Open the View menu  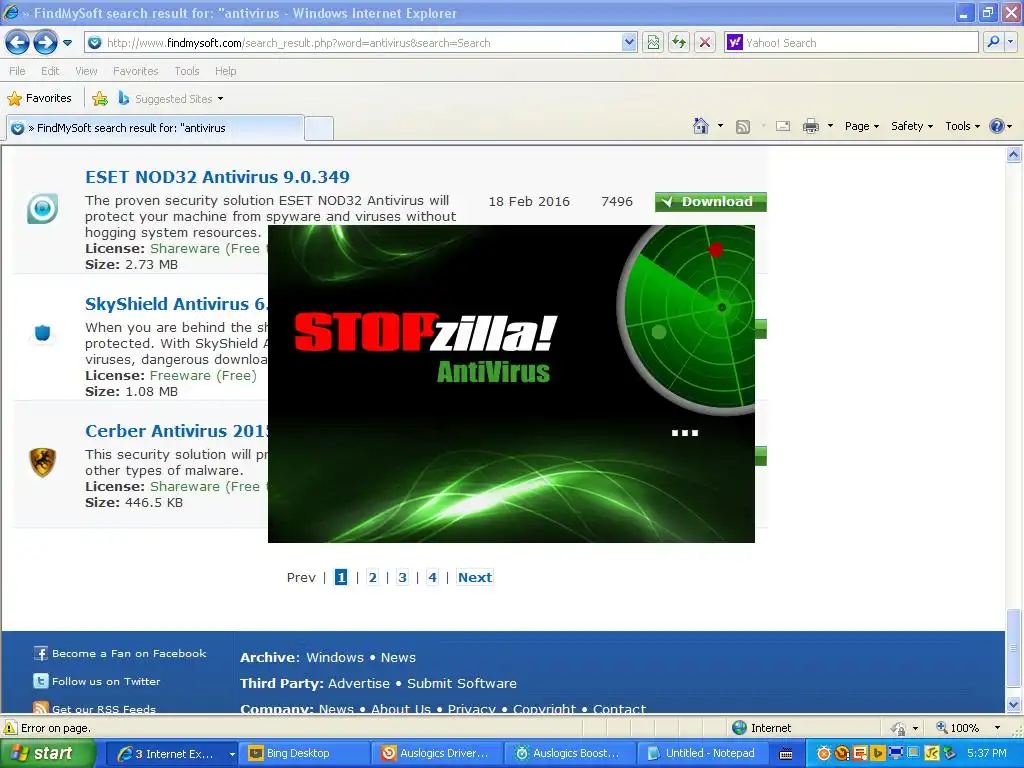pyautogui.click(x=86, y=71)
